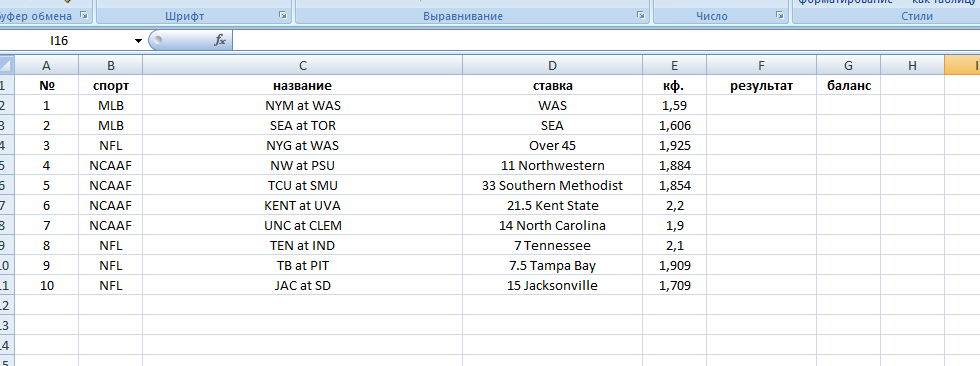Select column E header

674,65
